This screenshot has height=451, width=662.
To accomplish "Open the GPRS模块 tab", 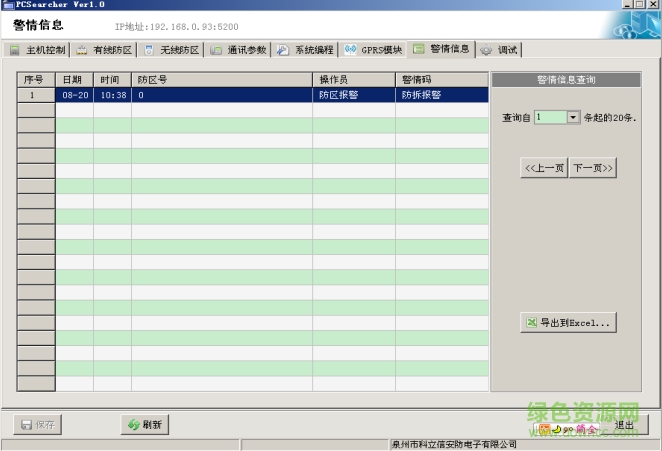I will coord(373,50).
